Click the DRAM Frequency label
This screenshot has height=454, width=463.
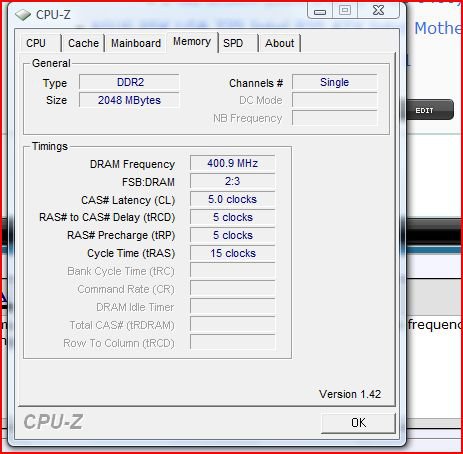point(132,164)
